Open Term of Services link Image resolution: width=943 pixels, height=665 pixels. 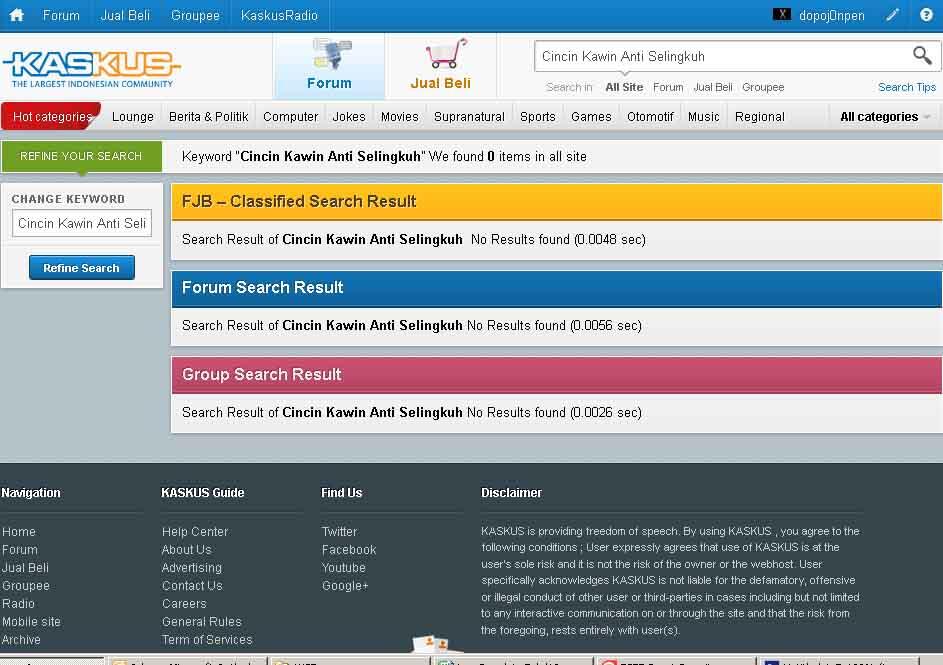pos(207,640)
